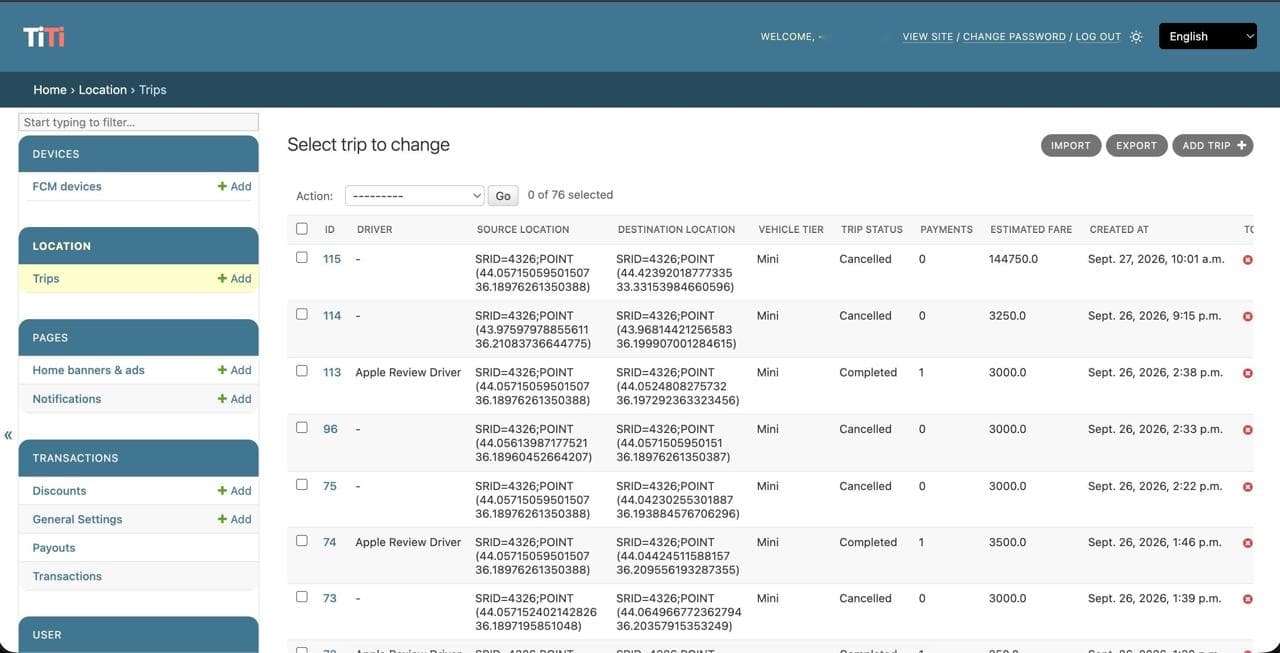The width and height of the screenshot is (1280, 653).
Task: Sort the table by Estimated Fare column
Action: [x=1031, y=229]
